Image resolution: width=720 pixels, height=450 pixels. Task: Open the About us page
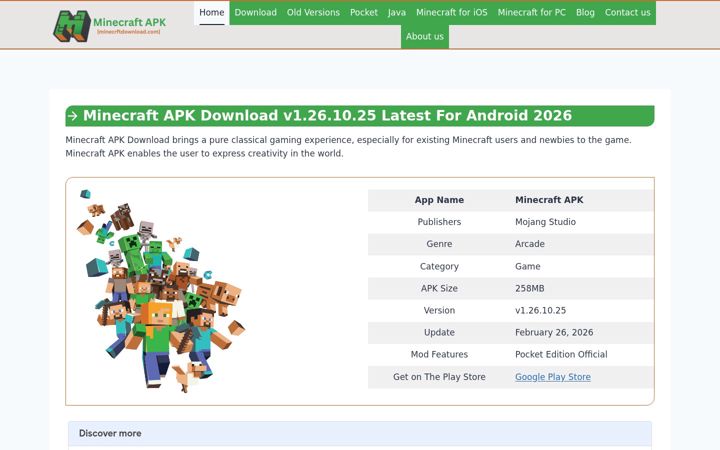(425, 37)
